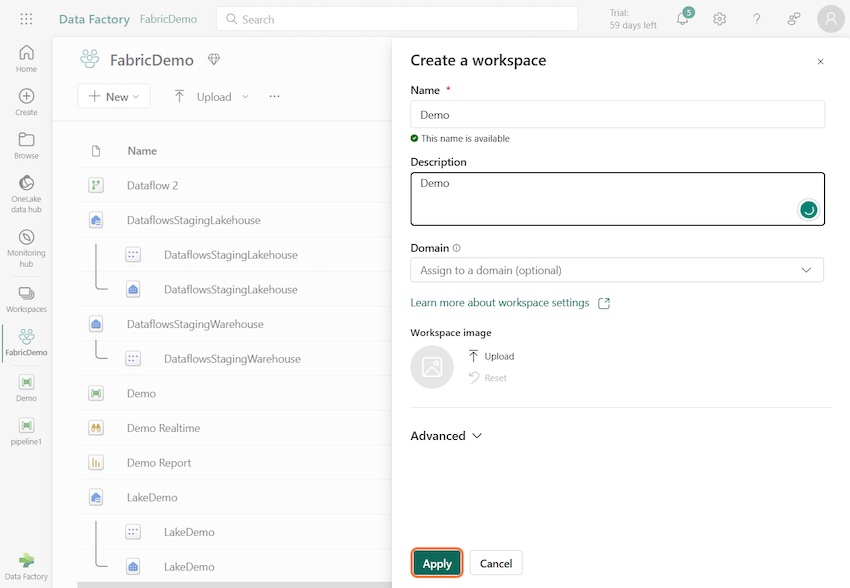Open Upload dropdown arrow
The height and width of the screenshot is (588, 850).
tap(245, 96)
